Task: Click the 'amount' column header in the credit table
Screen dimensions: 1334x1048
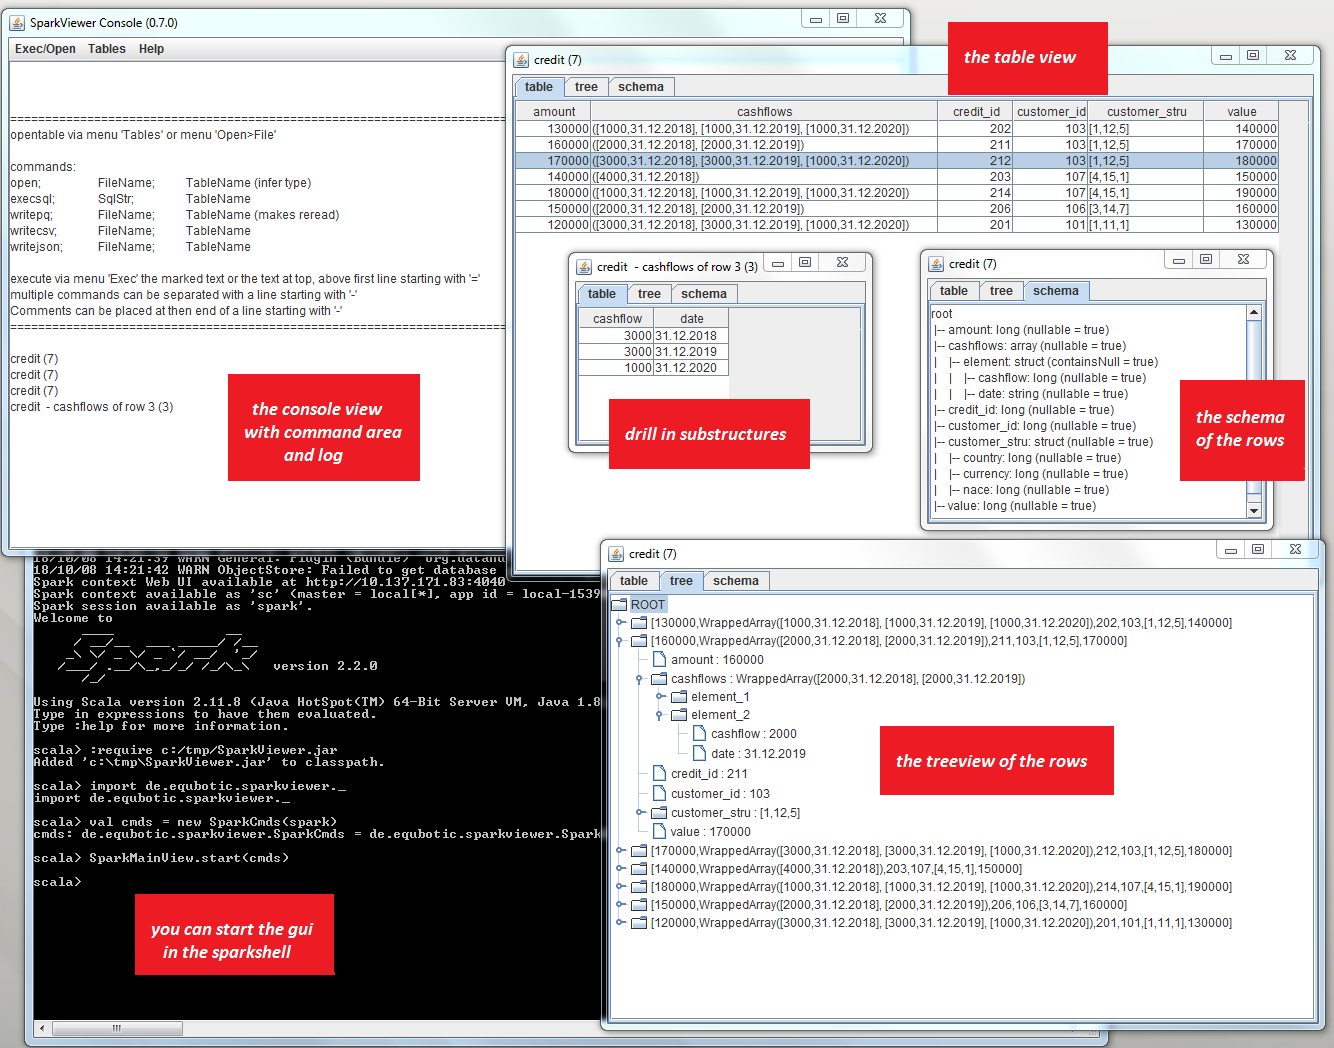Action: (x=554, y=112)
